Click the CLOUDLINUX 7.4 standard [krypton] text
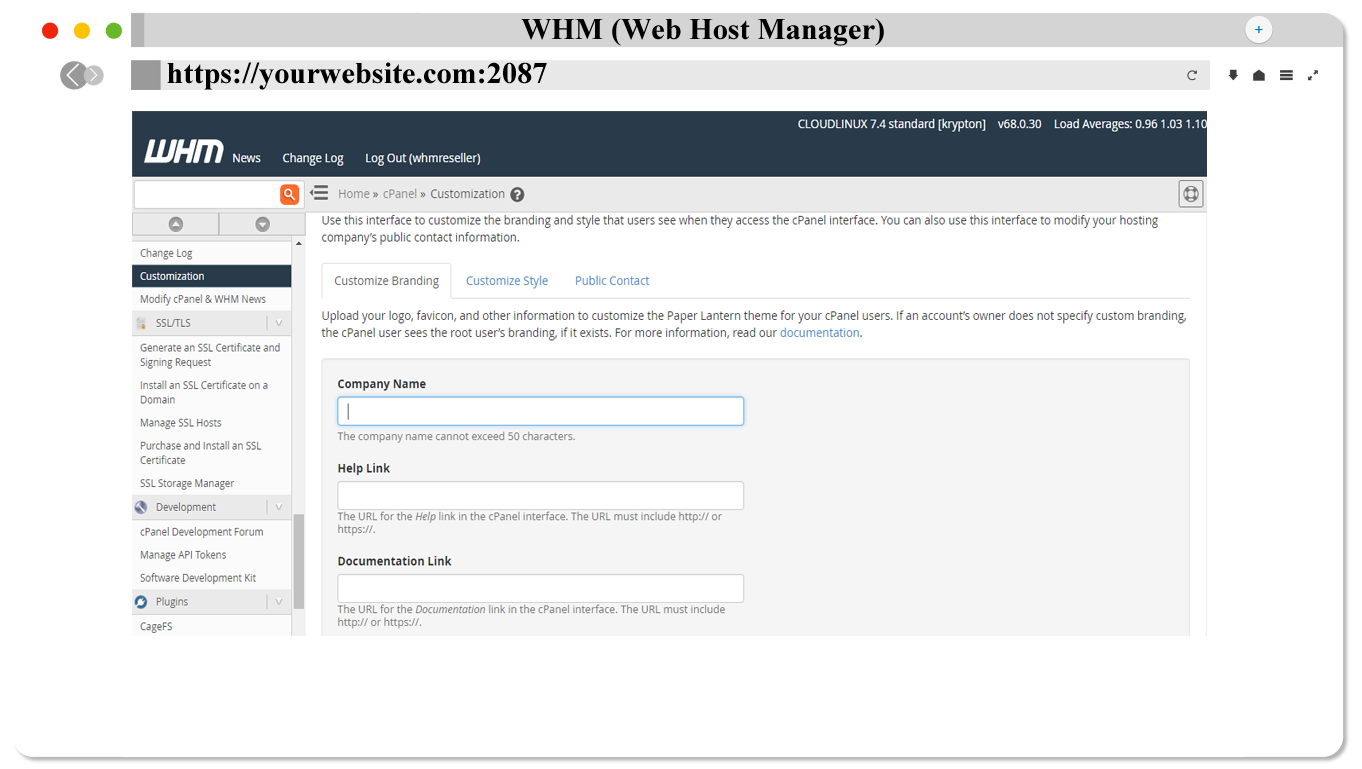This screenshot has width=1362, height=769. (x=891, y=124)
